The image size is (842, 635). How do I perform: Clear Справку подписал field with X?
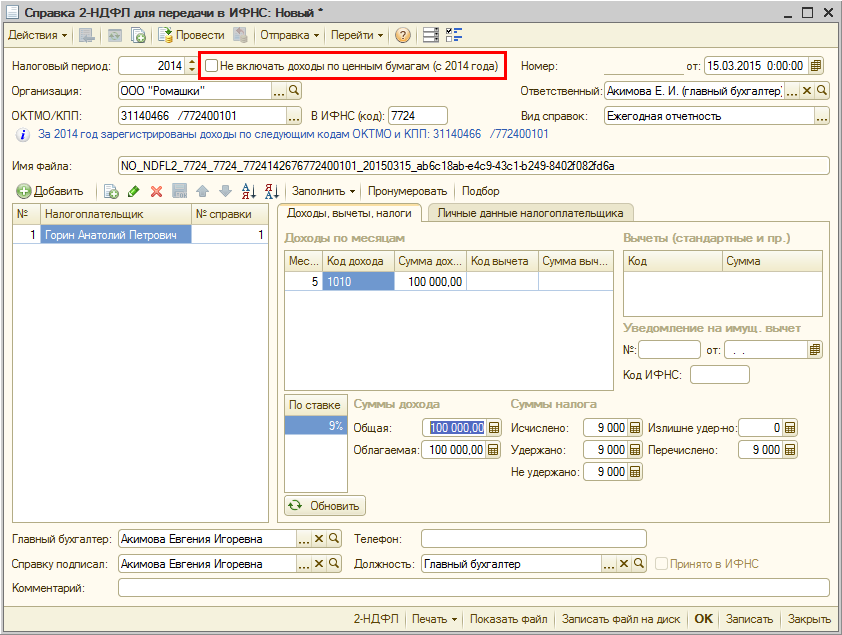[x=318, y=564]
